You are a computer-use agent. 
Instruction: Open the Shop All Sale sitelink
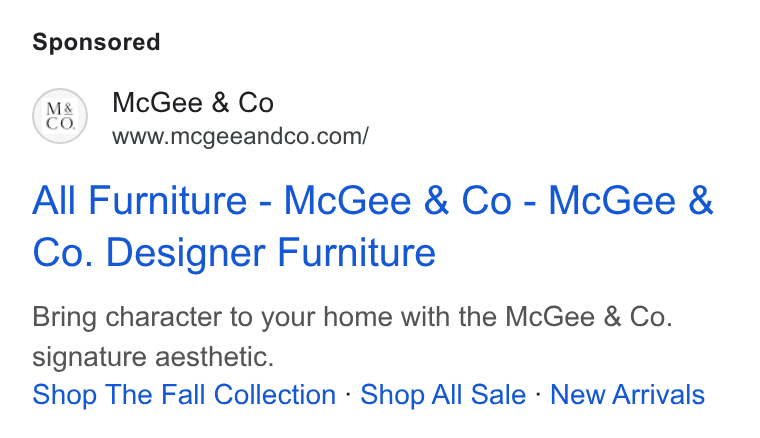[443, 394]
